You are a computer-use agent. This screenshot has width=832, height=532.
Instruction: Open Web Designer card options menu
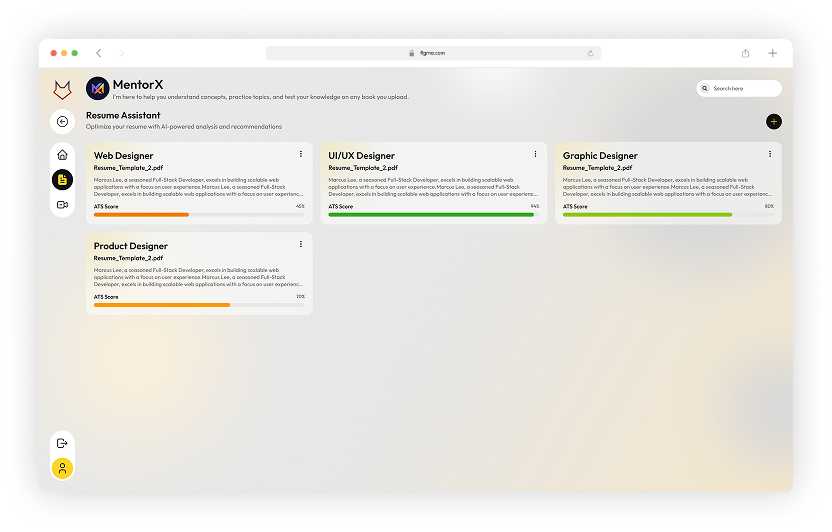click(x=301, y=154)
